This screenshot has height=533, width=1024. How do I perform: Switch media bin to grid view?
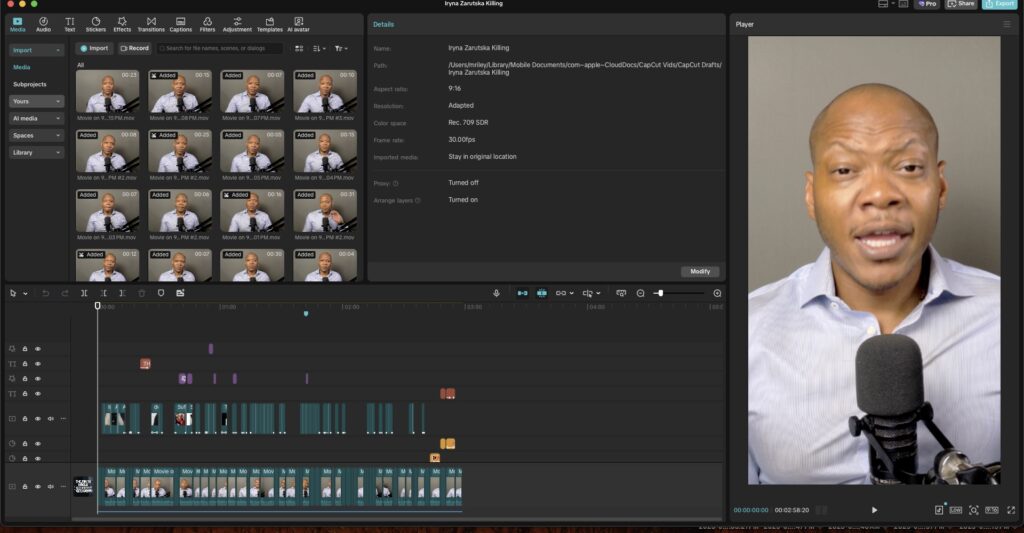(299, 48)
